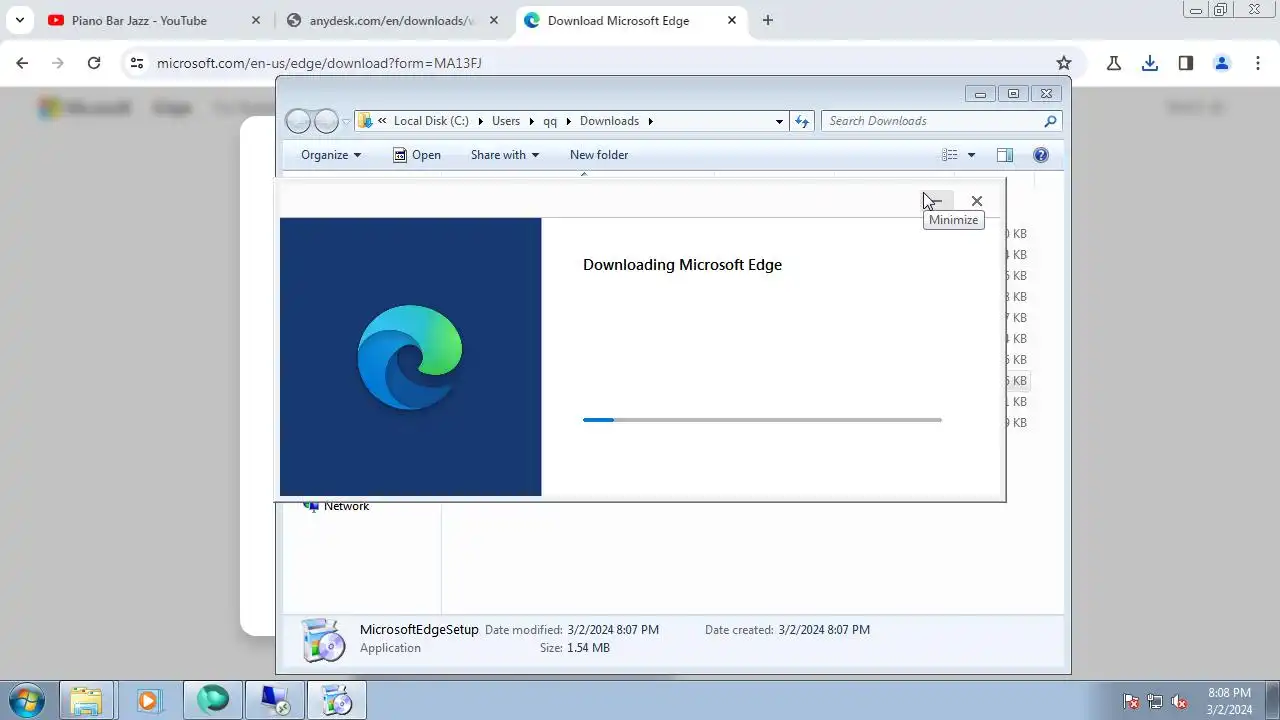Reload the current Chrome page

(x=94, y=63)
